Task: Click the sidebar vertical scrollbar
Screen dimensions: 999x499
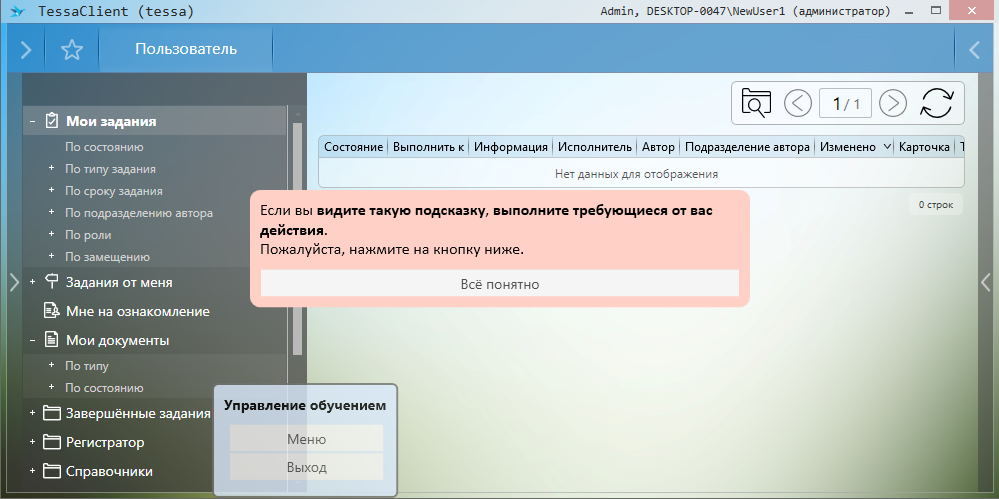Action: [x=297, y=238]
